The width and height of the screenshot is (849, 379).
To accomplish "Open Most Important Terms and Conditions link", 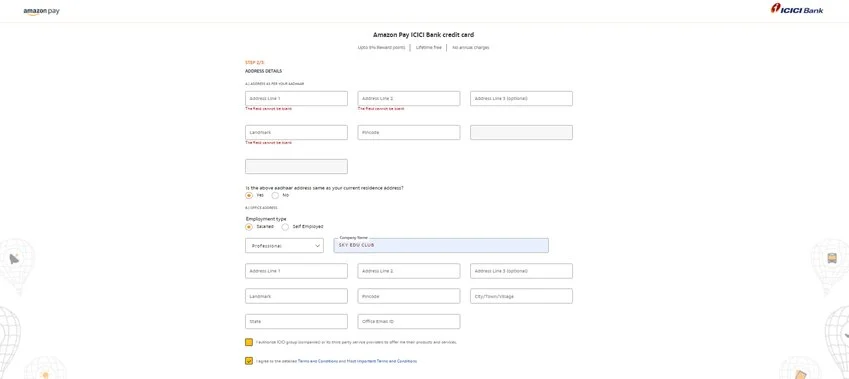I will [382, 361].
